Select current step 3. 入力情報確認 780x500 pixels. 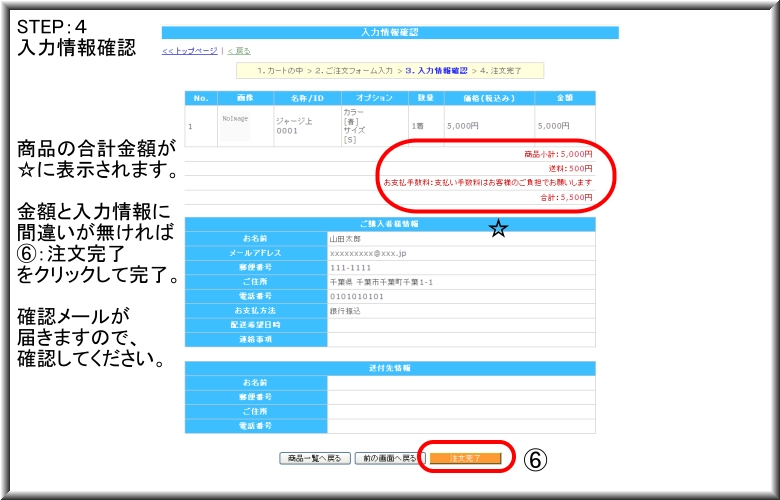pos(436,71)
